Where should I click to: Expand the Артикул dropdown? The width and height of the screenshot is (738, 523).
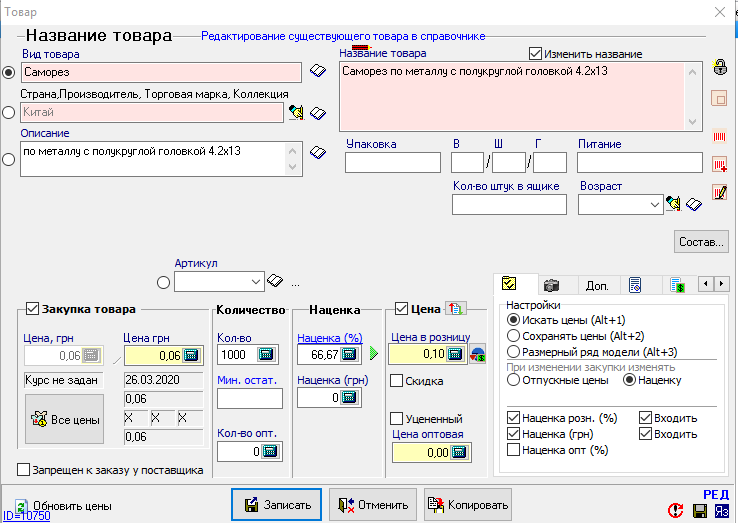(257, 282)
